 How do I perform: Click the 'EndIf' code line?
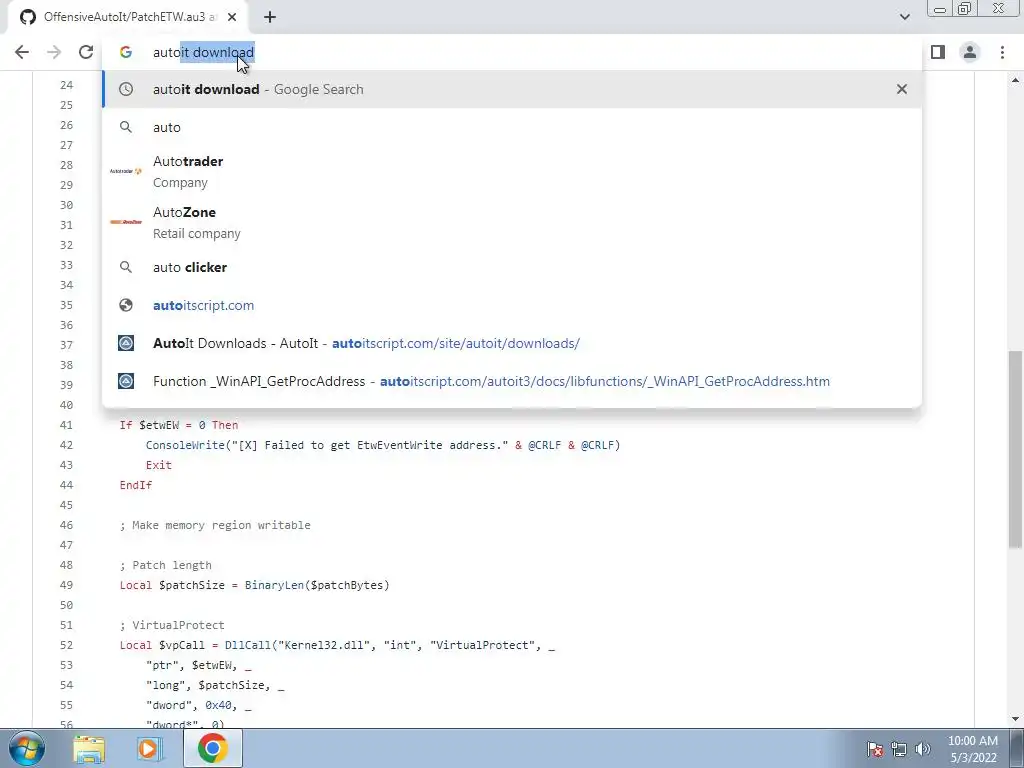pyautogui.click(x=136, y=485)
